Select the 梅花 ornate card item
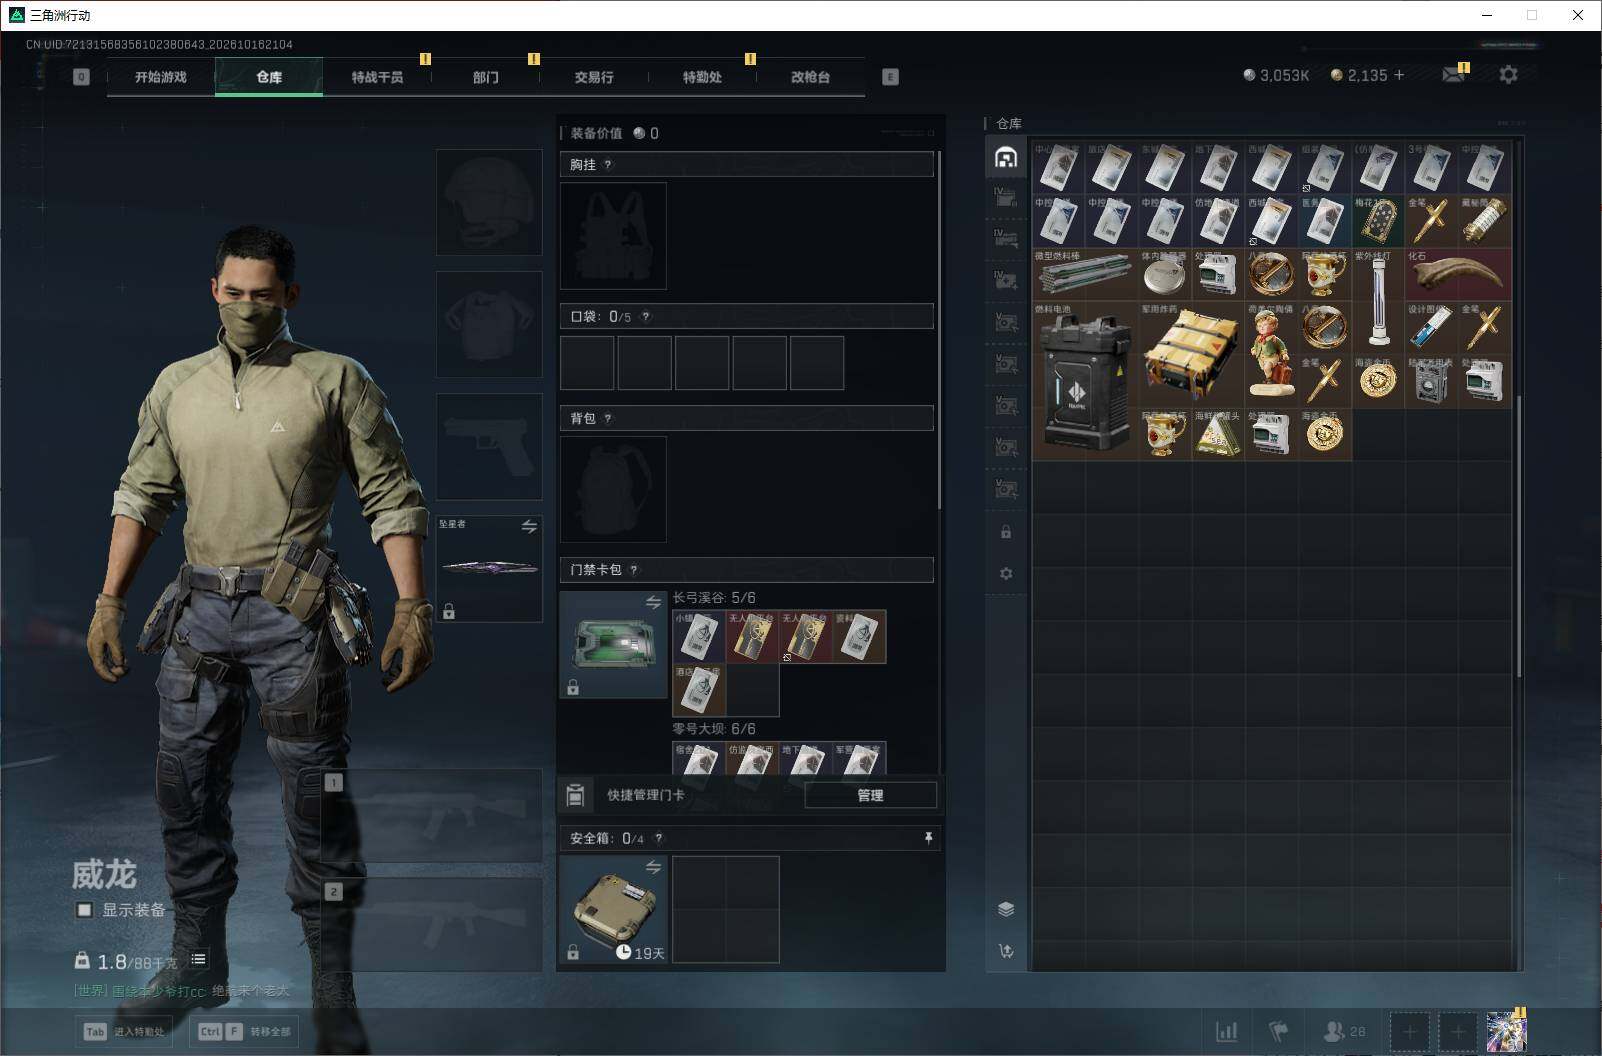 pos(1378,221)
